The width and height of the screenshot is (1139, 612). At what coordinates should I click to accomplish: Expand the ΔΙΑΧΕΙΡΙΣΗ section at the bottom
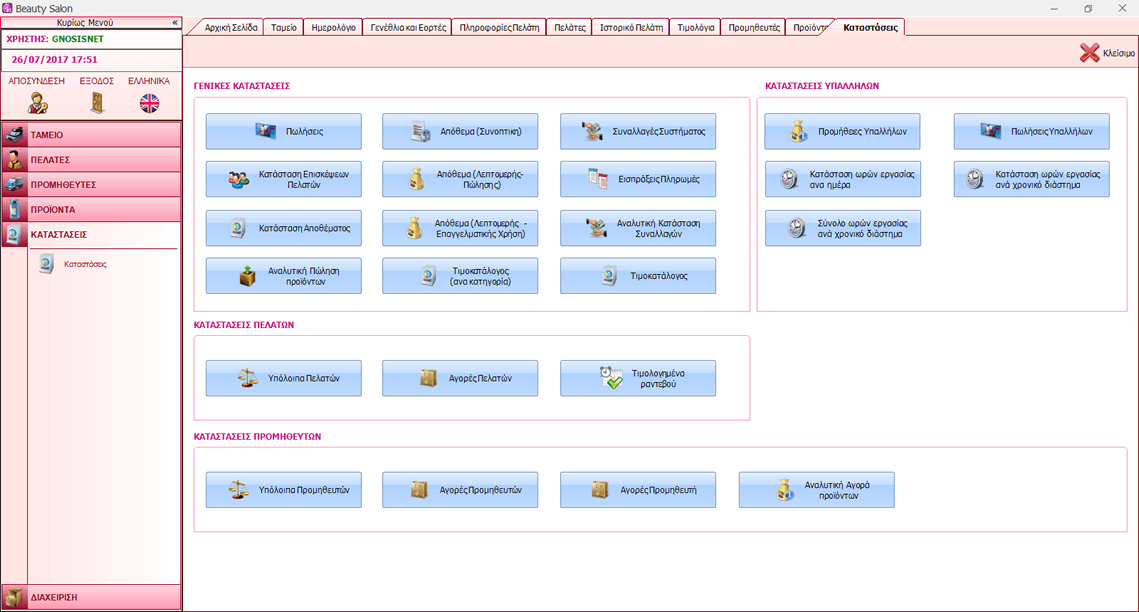[92, 597]
